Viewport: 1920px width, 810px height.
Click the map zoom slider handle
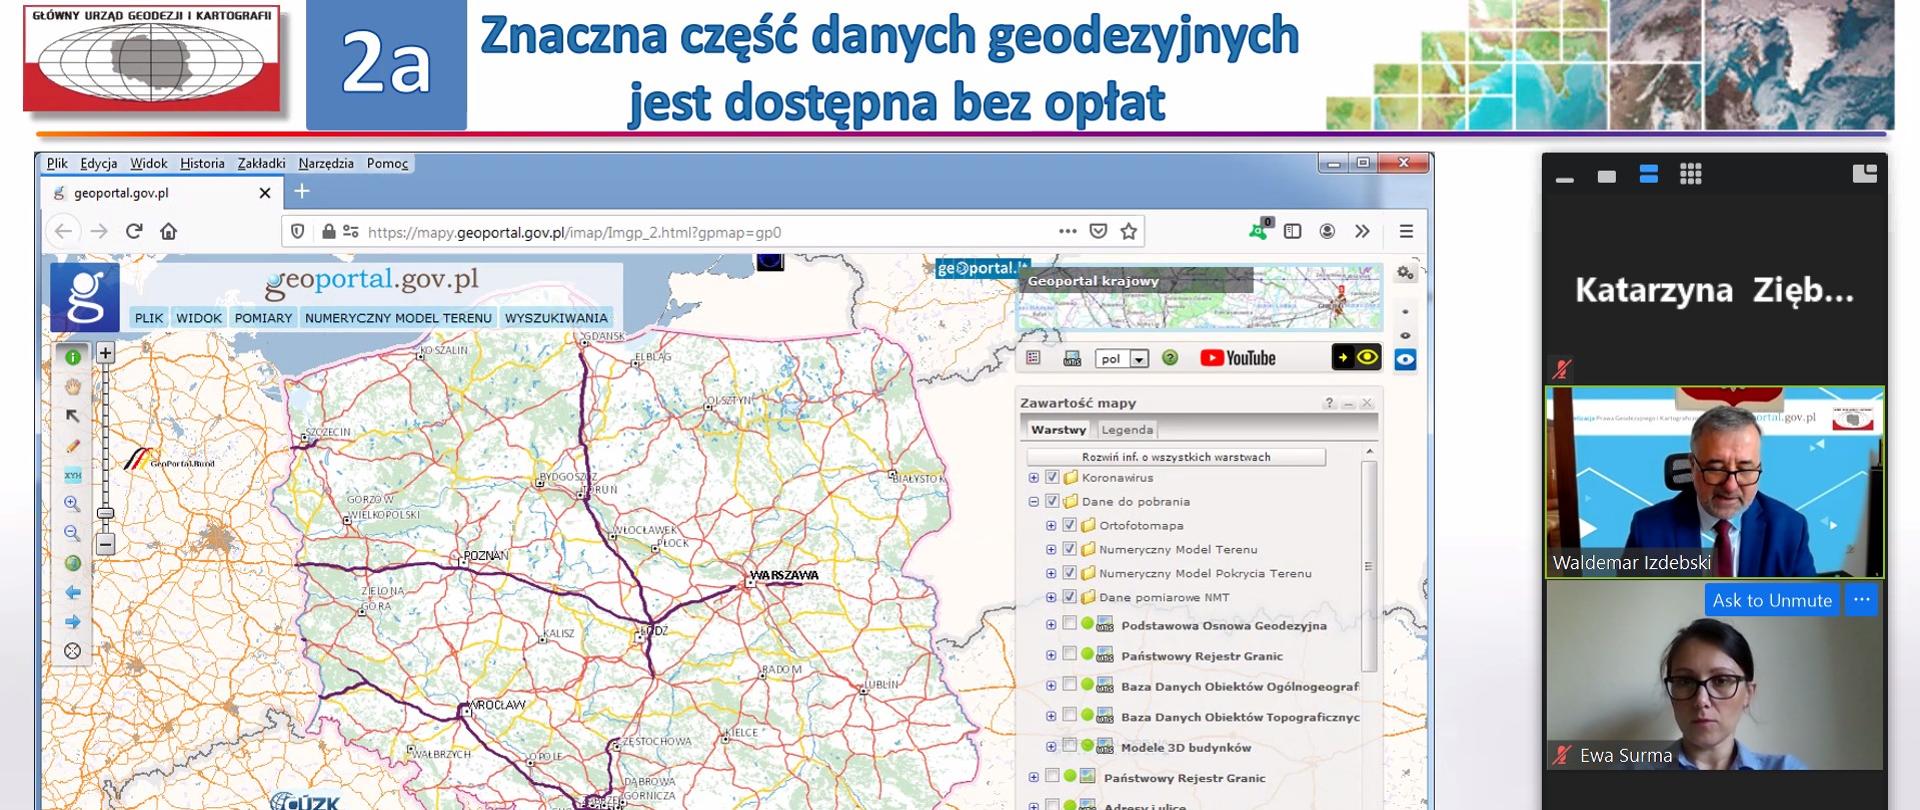[x=105, y=513]
